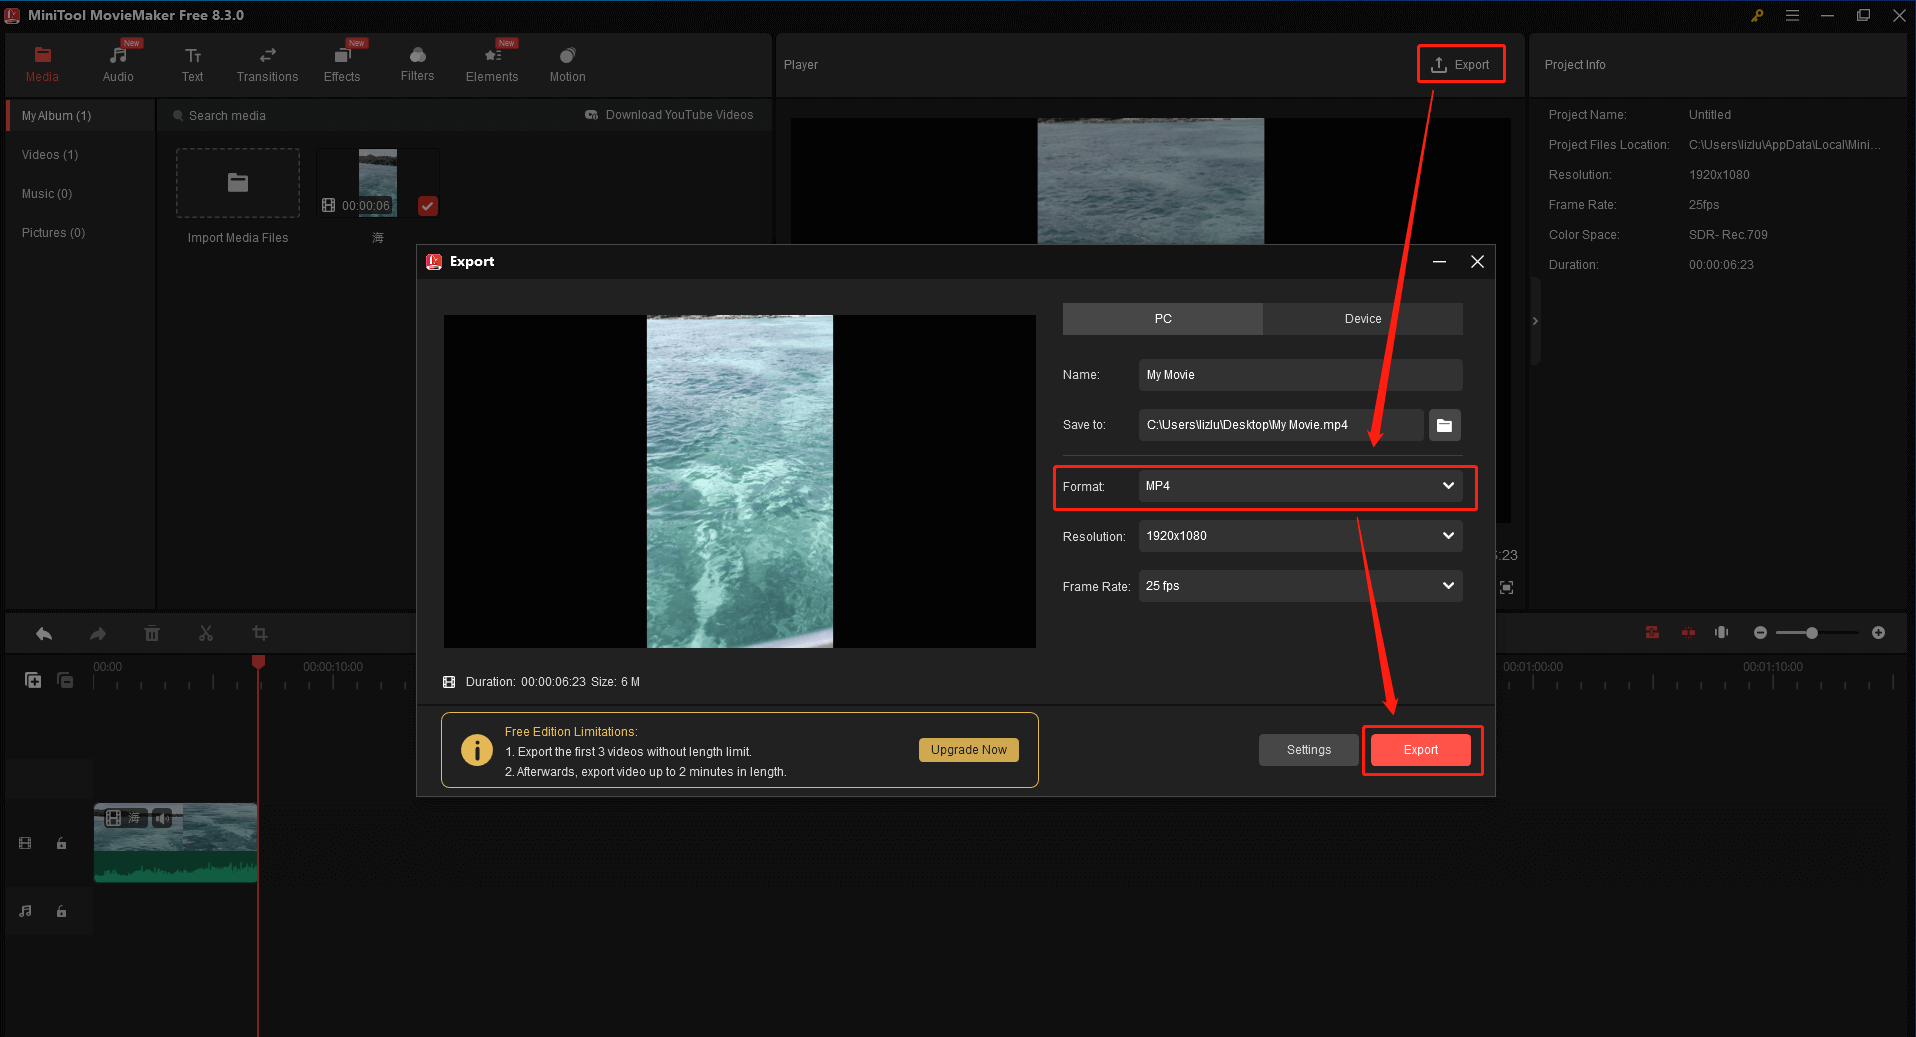Click the Player video preview
This screenshot has height=1037, width=1916.
(x=1150, y=180)
